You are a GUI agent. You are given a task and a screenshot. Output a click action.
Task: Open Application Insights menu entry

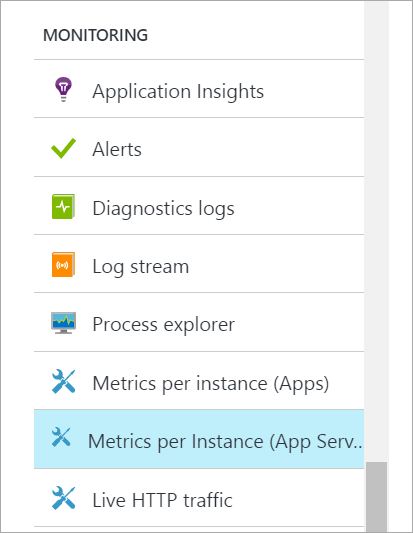[199, 89]
